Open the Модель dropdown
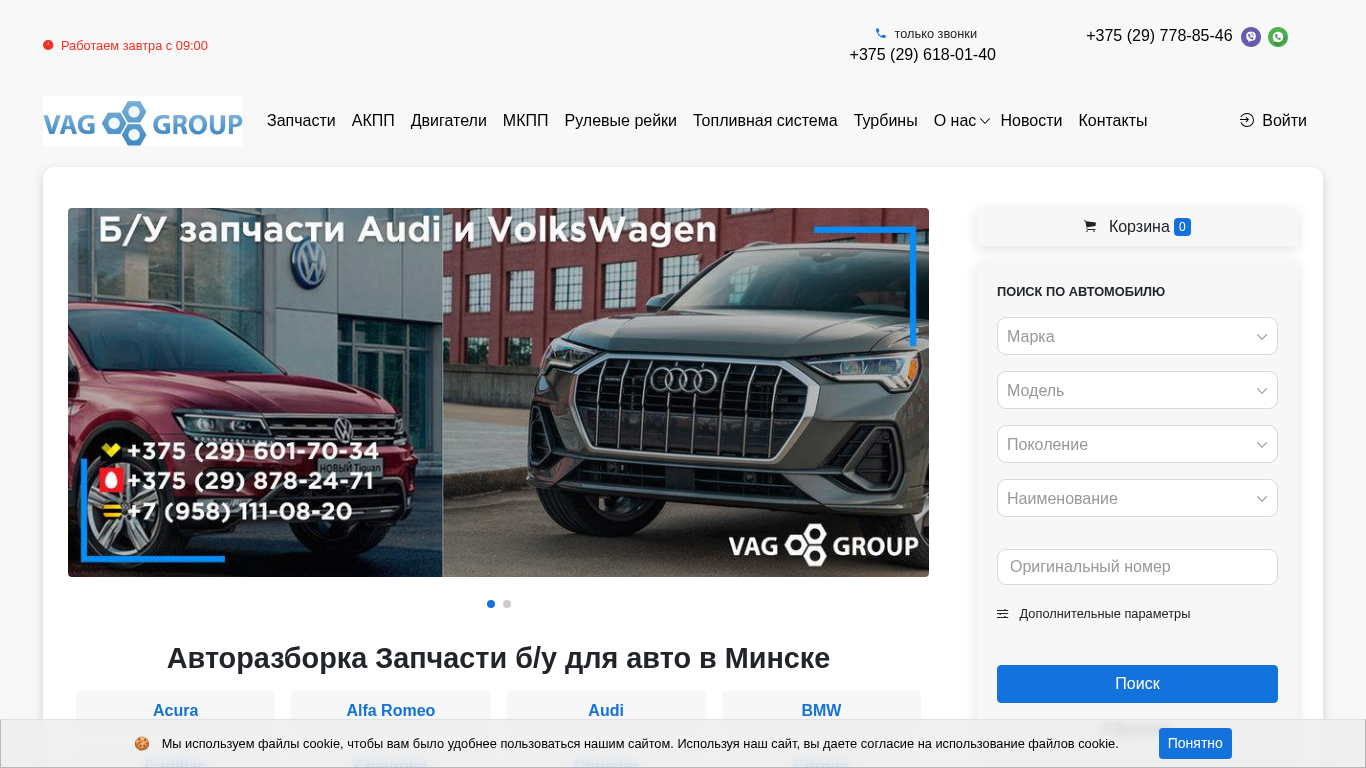1366x768 pixels. (1137, 390)
